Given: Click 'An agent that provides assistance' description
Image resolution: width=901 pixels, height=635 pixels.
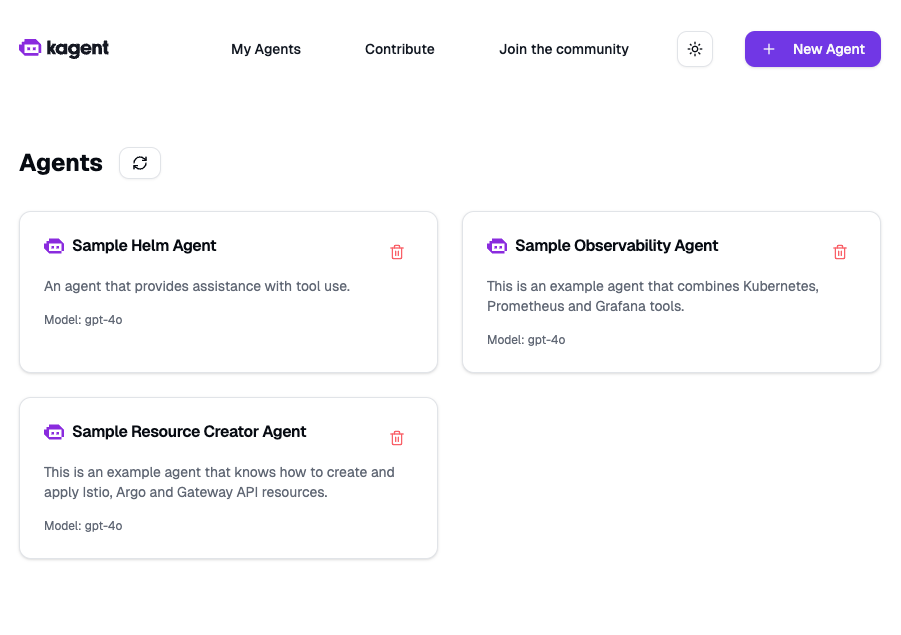Looking at the screenshot, I should [197, 286].
